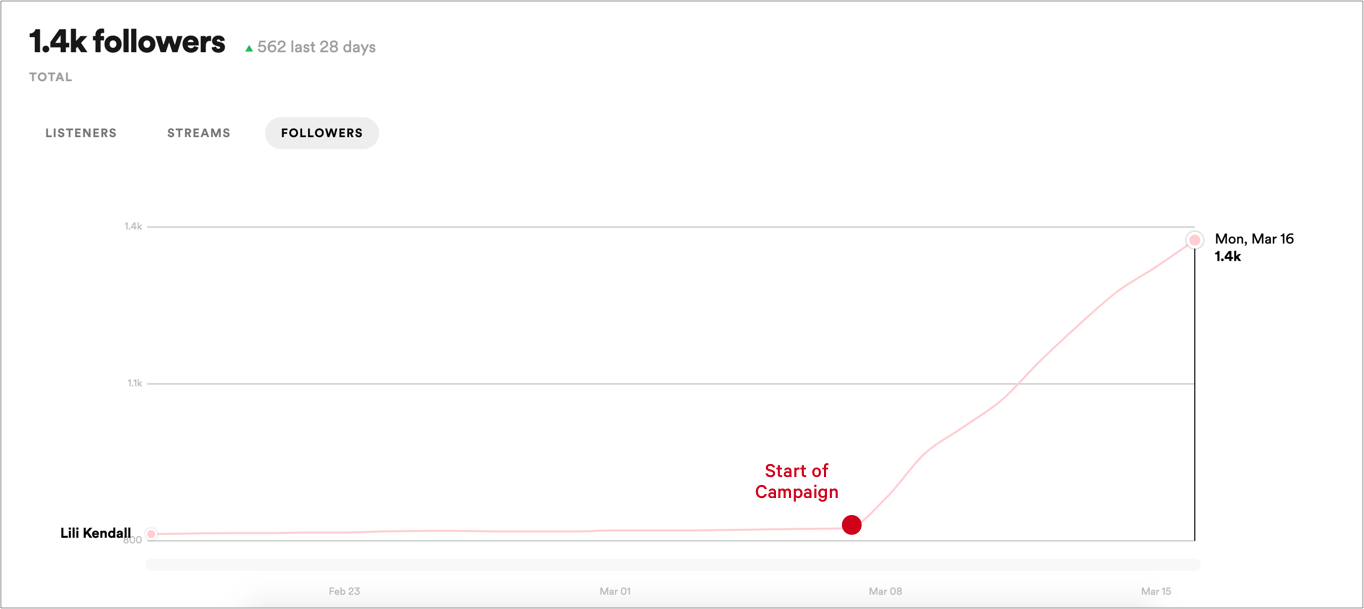Screen dimensions: 1364x609
Task: Select the Followers tab
Action: [321, 133]
